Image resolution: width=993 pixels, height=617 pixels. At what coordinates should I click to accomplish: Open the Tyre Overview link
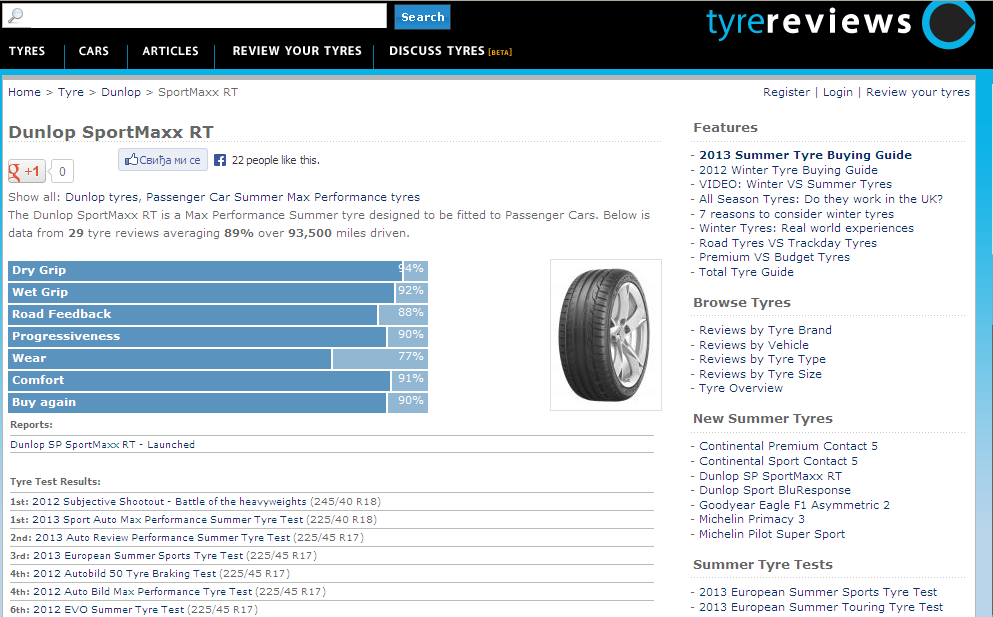pos(741,388)
